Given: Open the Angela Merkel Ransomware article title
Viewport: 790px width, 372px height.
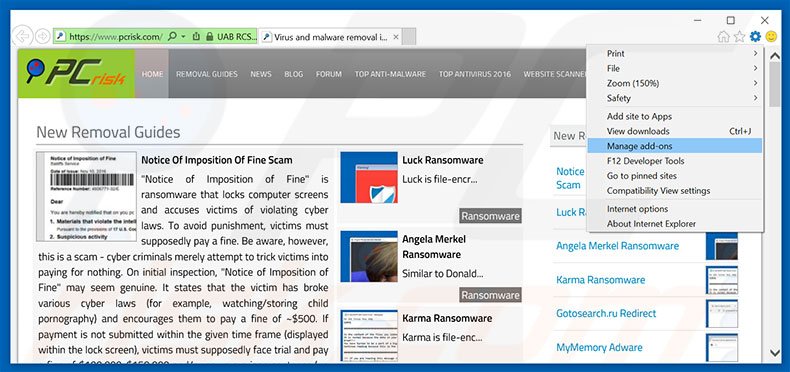Looking at the screenshot, I should click(434, 246).
